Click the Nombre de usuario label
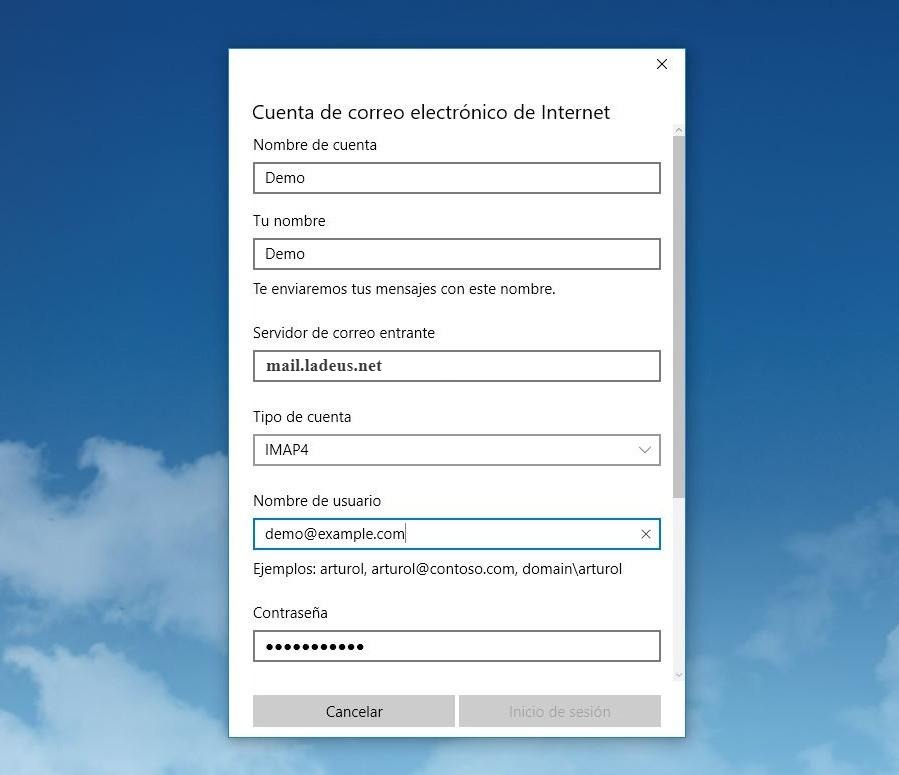The width and height of the screenshot is (899, 775). [x=317, y=501]
